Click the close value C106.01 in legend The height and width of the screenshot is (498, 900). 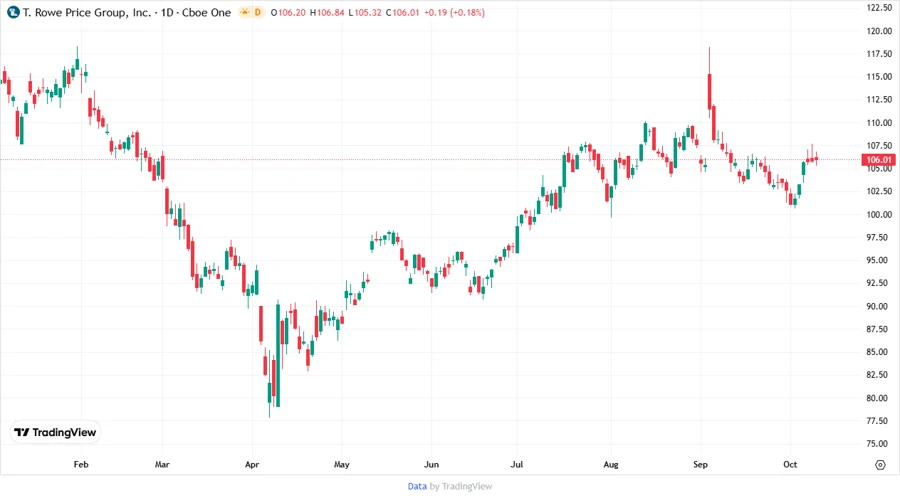pyautogui.click(x=402, y=13)
